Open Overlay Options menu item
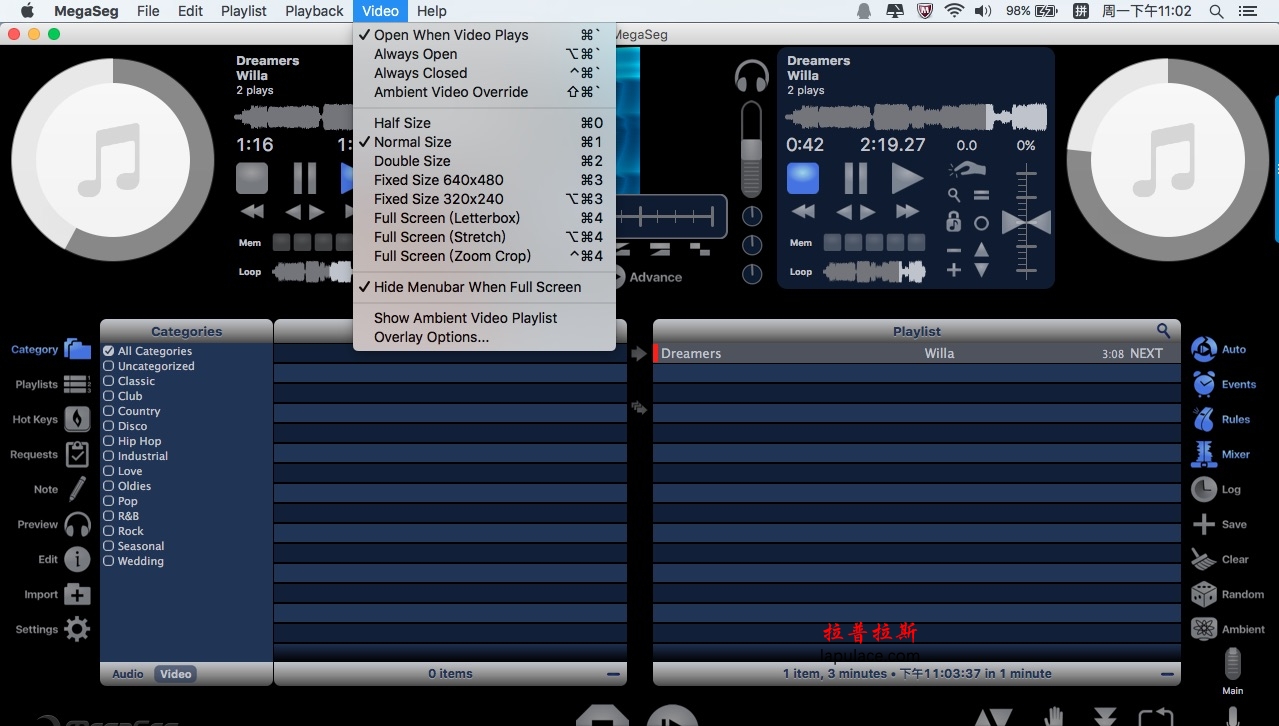Screen dimensions: 1279x726 click(484, 337)
